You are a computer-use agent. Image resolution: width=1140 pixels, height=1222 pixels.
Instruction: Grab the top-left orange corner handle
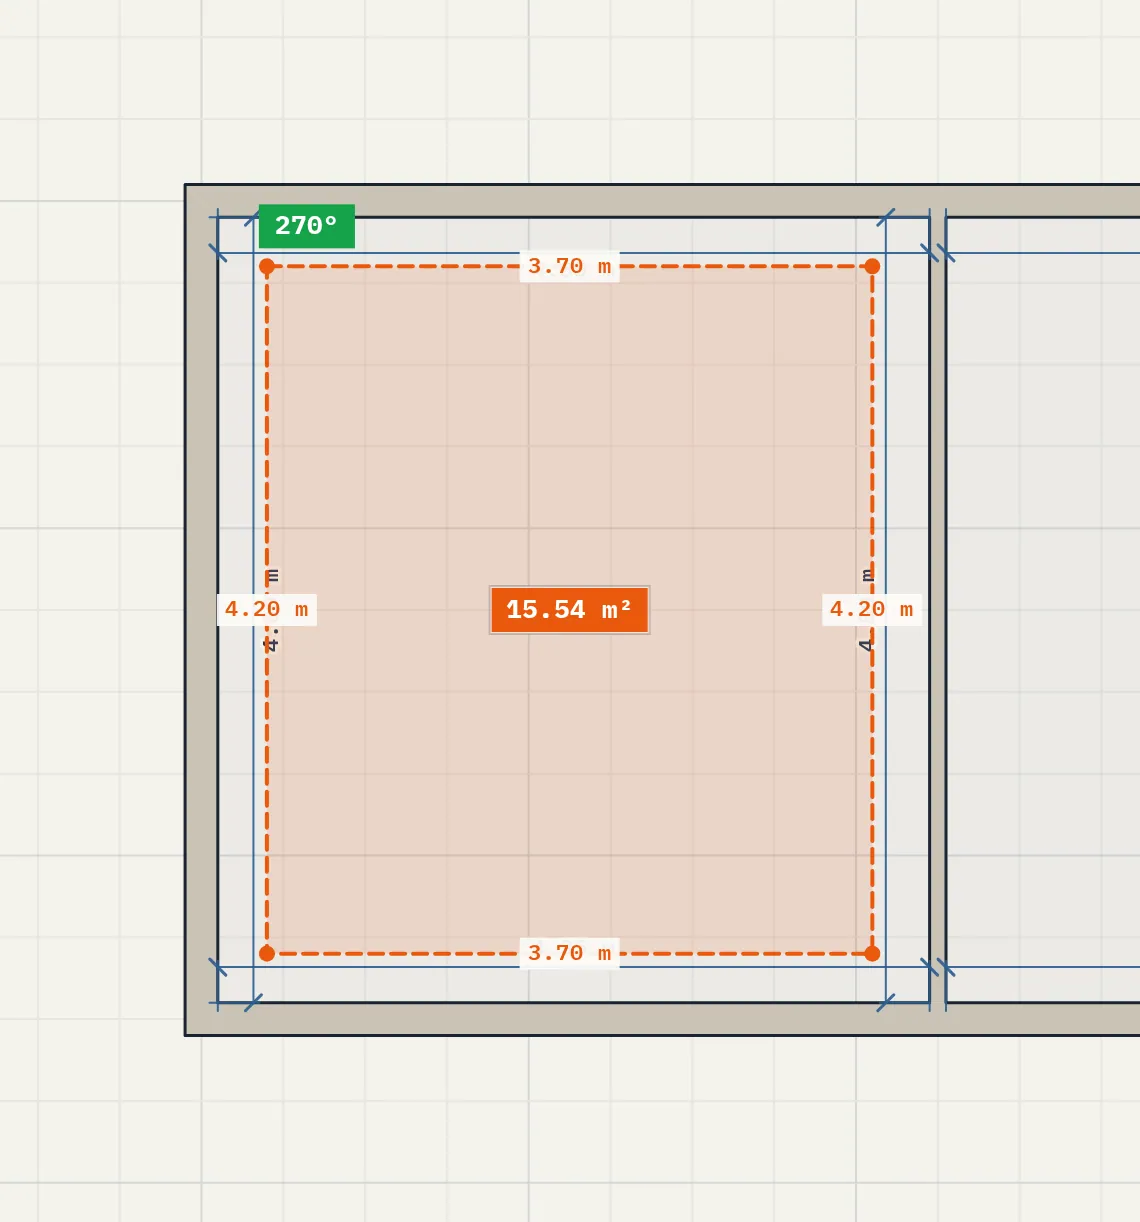pyautogui.click(x=267, y=266)
